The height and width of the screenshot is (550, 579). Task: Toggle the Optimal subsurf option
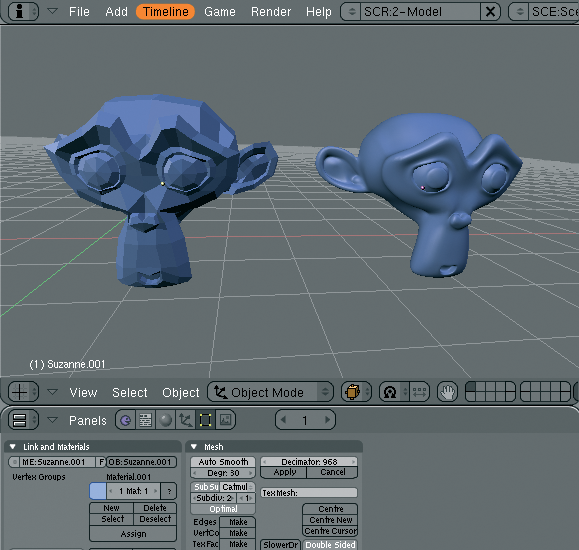223,509
